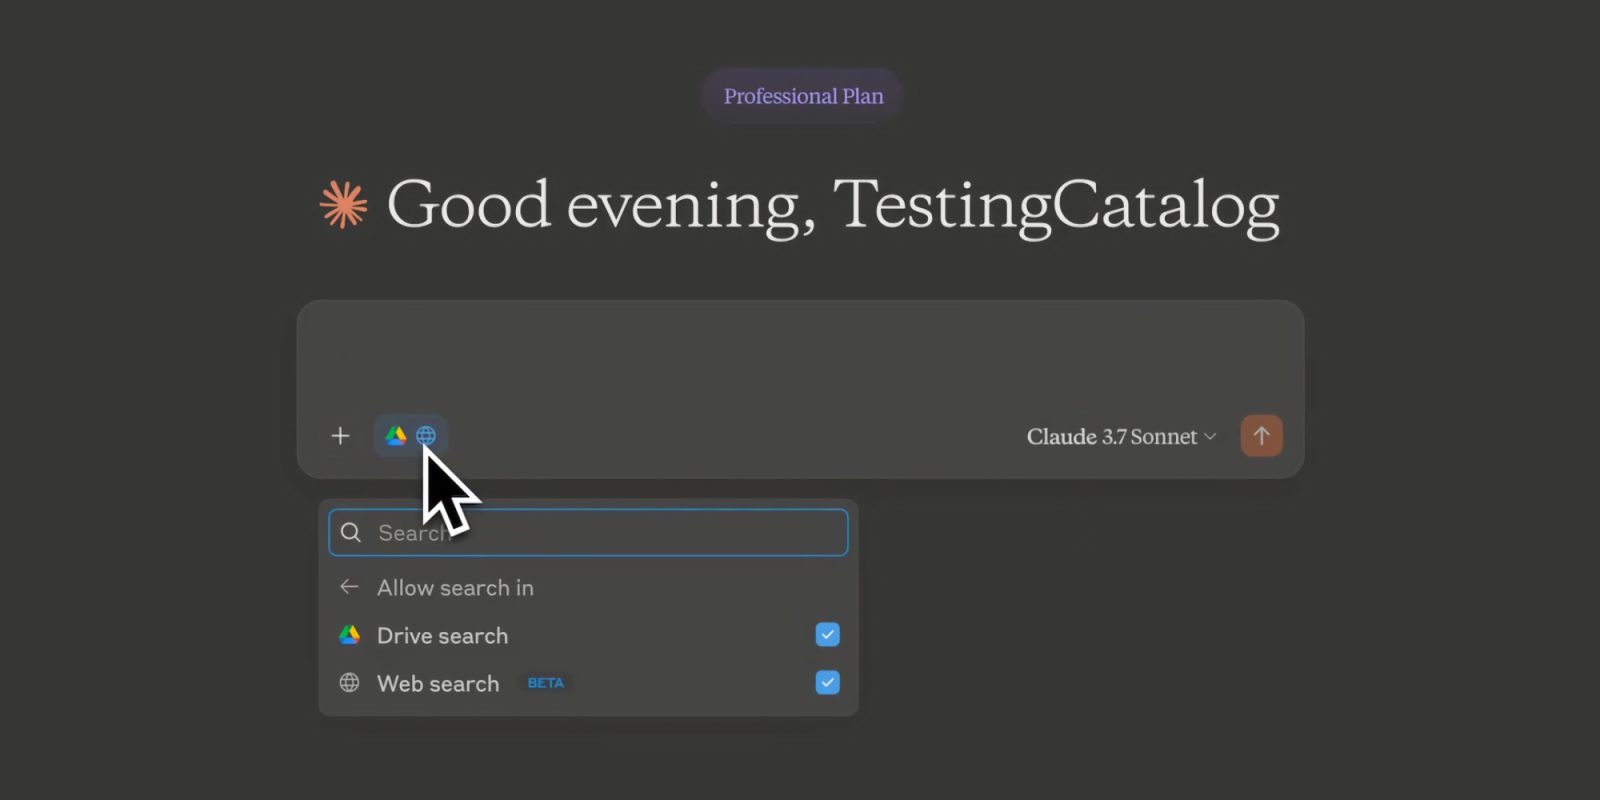
Task: Click the orange Claude starburst logo
Action: point(343,204)
